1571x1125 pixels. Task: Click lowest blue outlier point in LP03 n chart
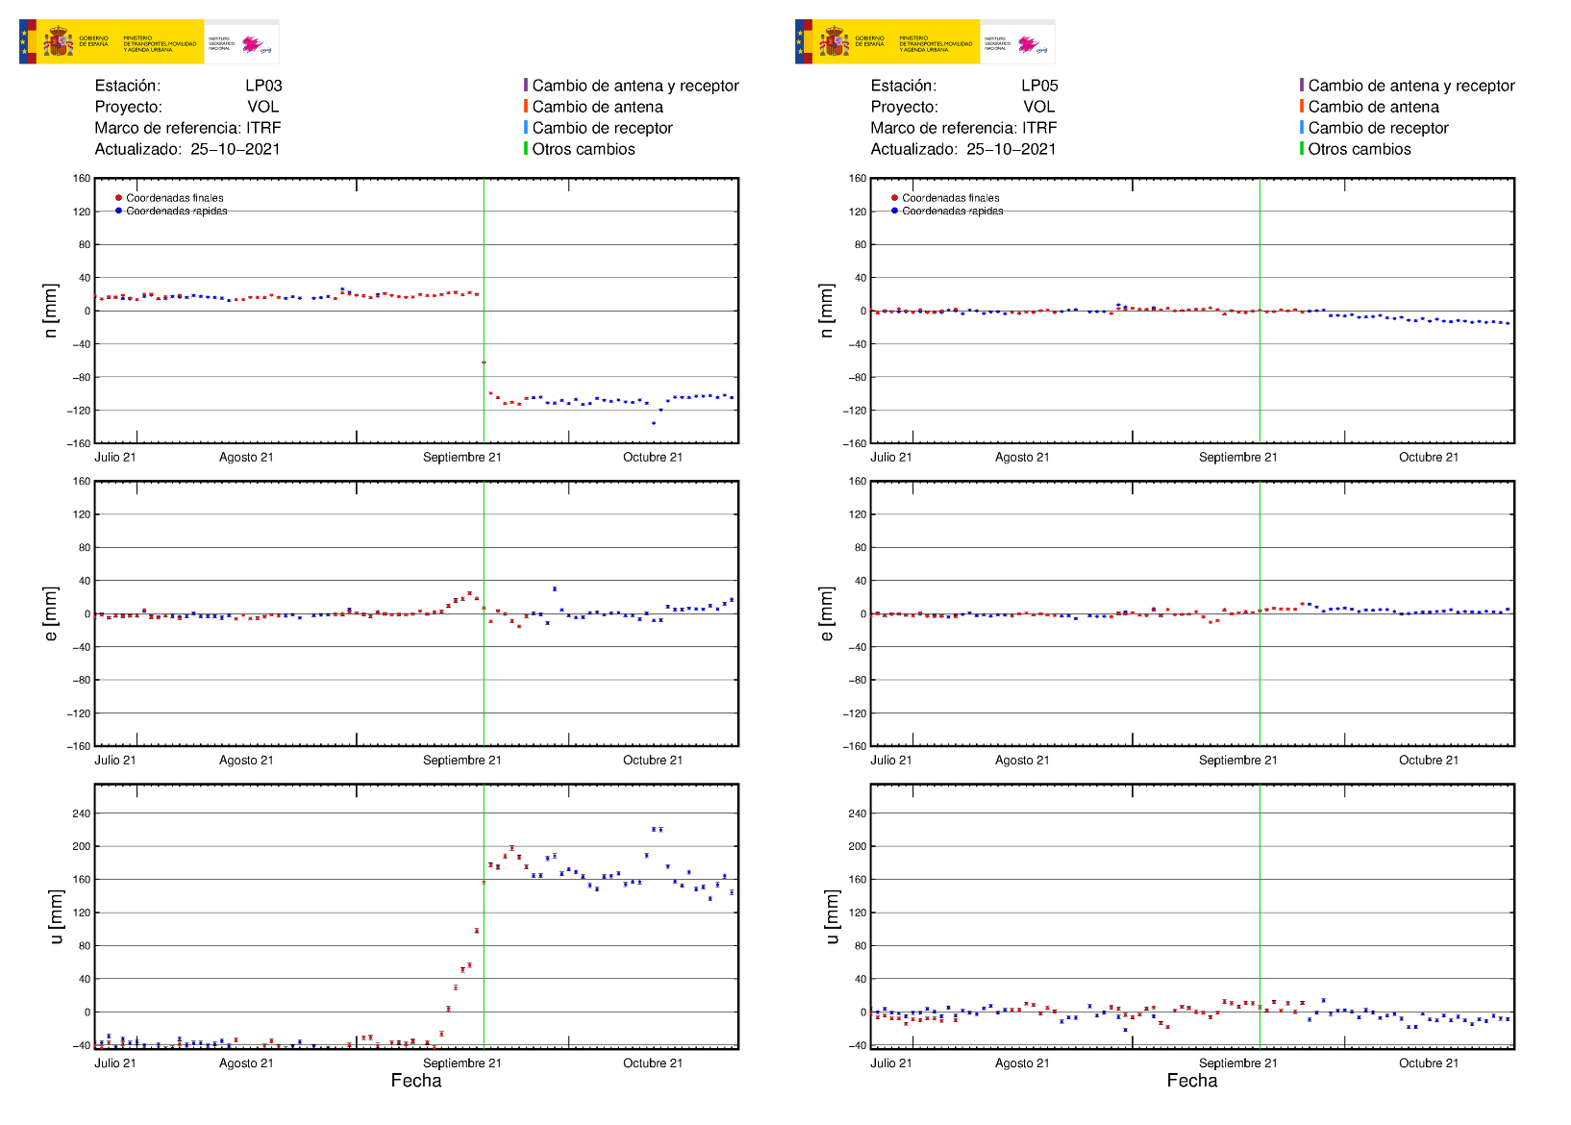[654, 423]
